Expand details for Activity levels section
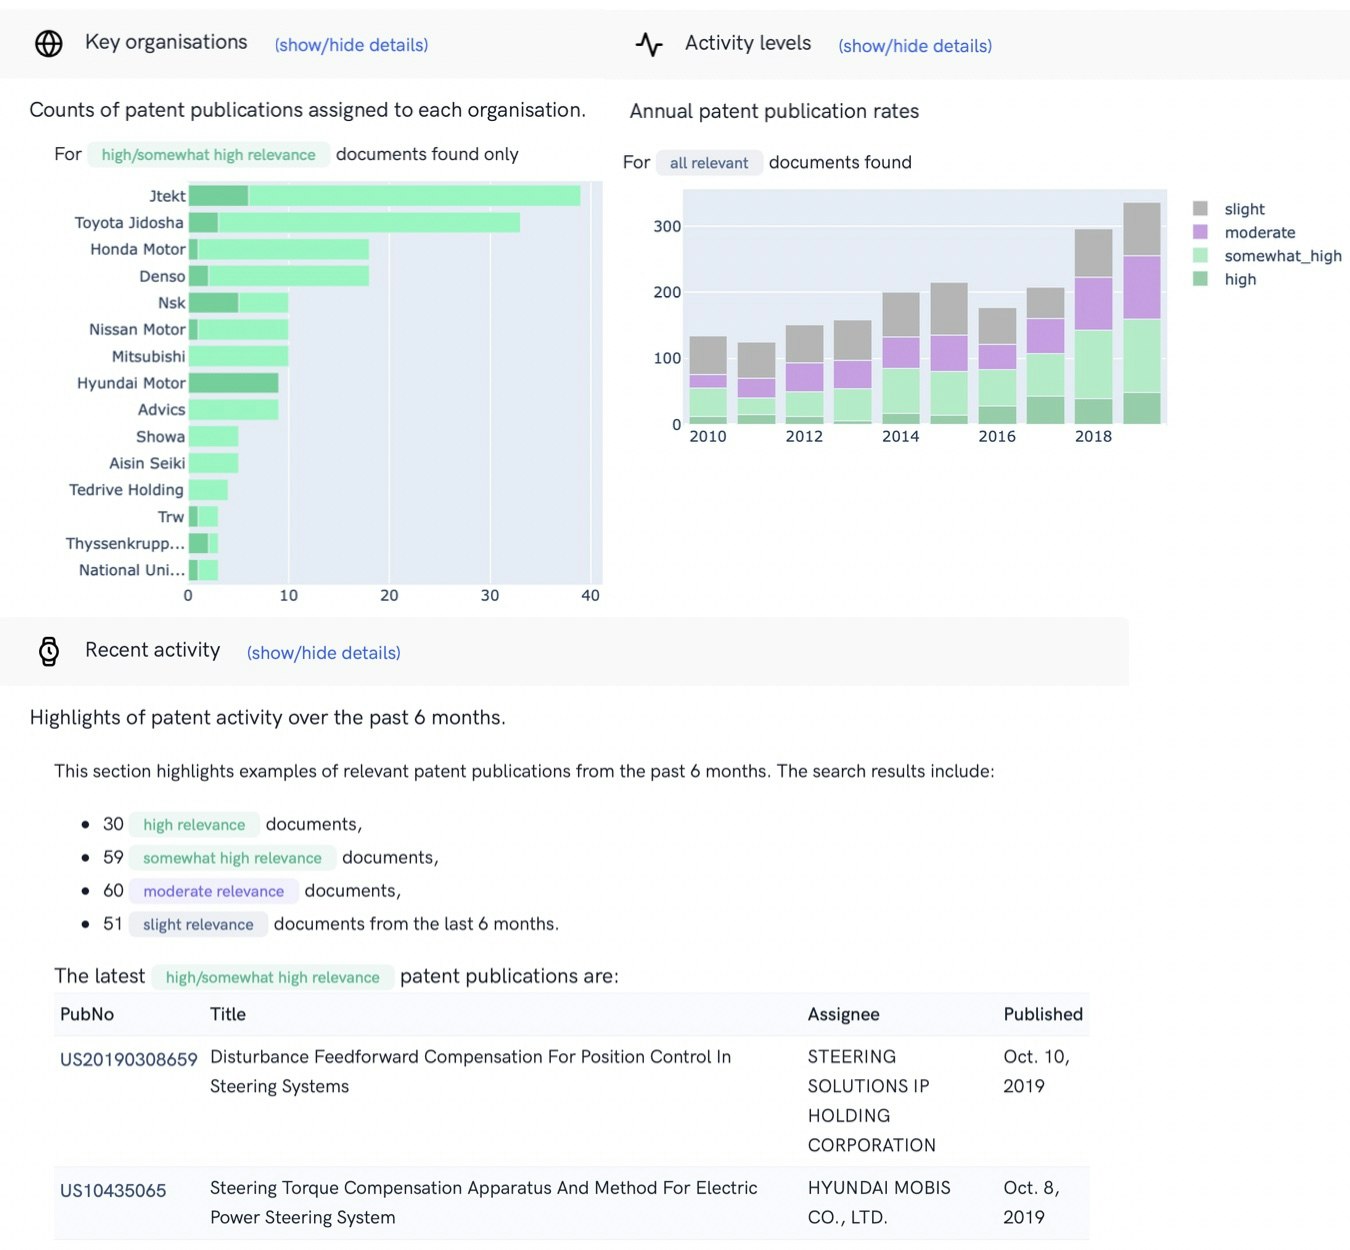 point(914,46)
